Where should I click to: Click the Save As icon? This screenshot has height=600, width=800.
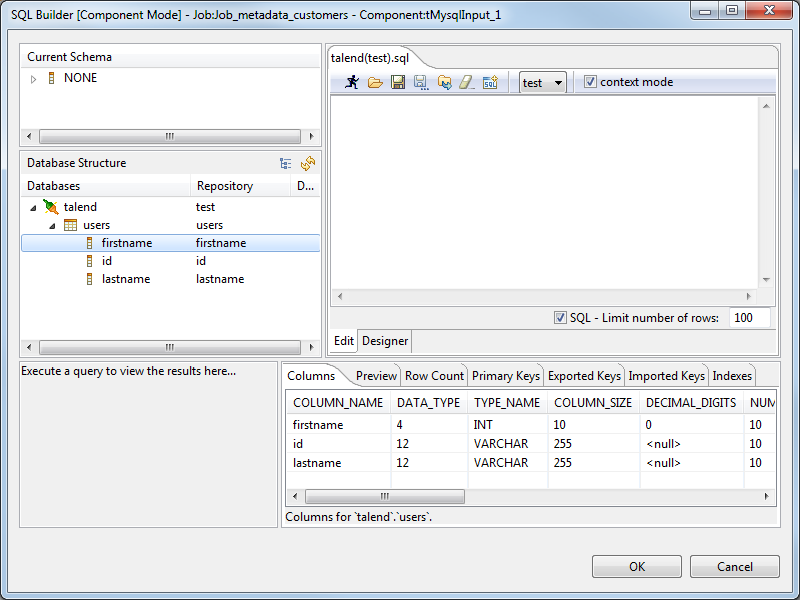coord(420,82)
